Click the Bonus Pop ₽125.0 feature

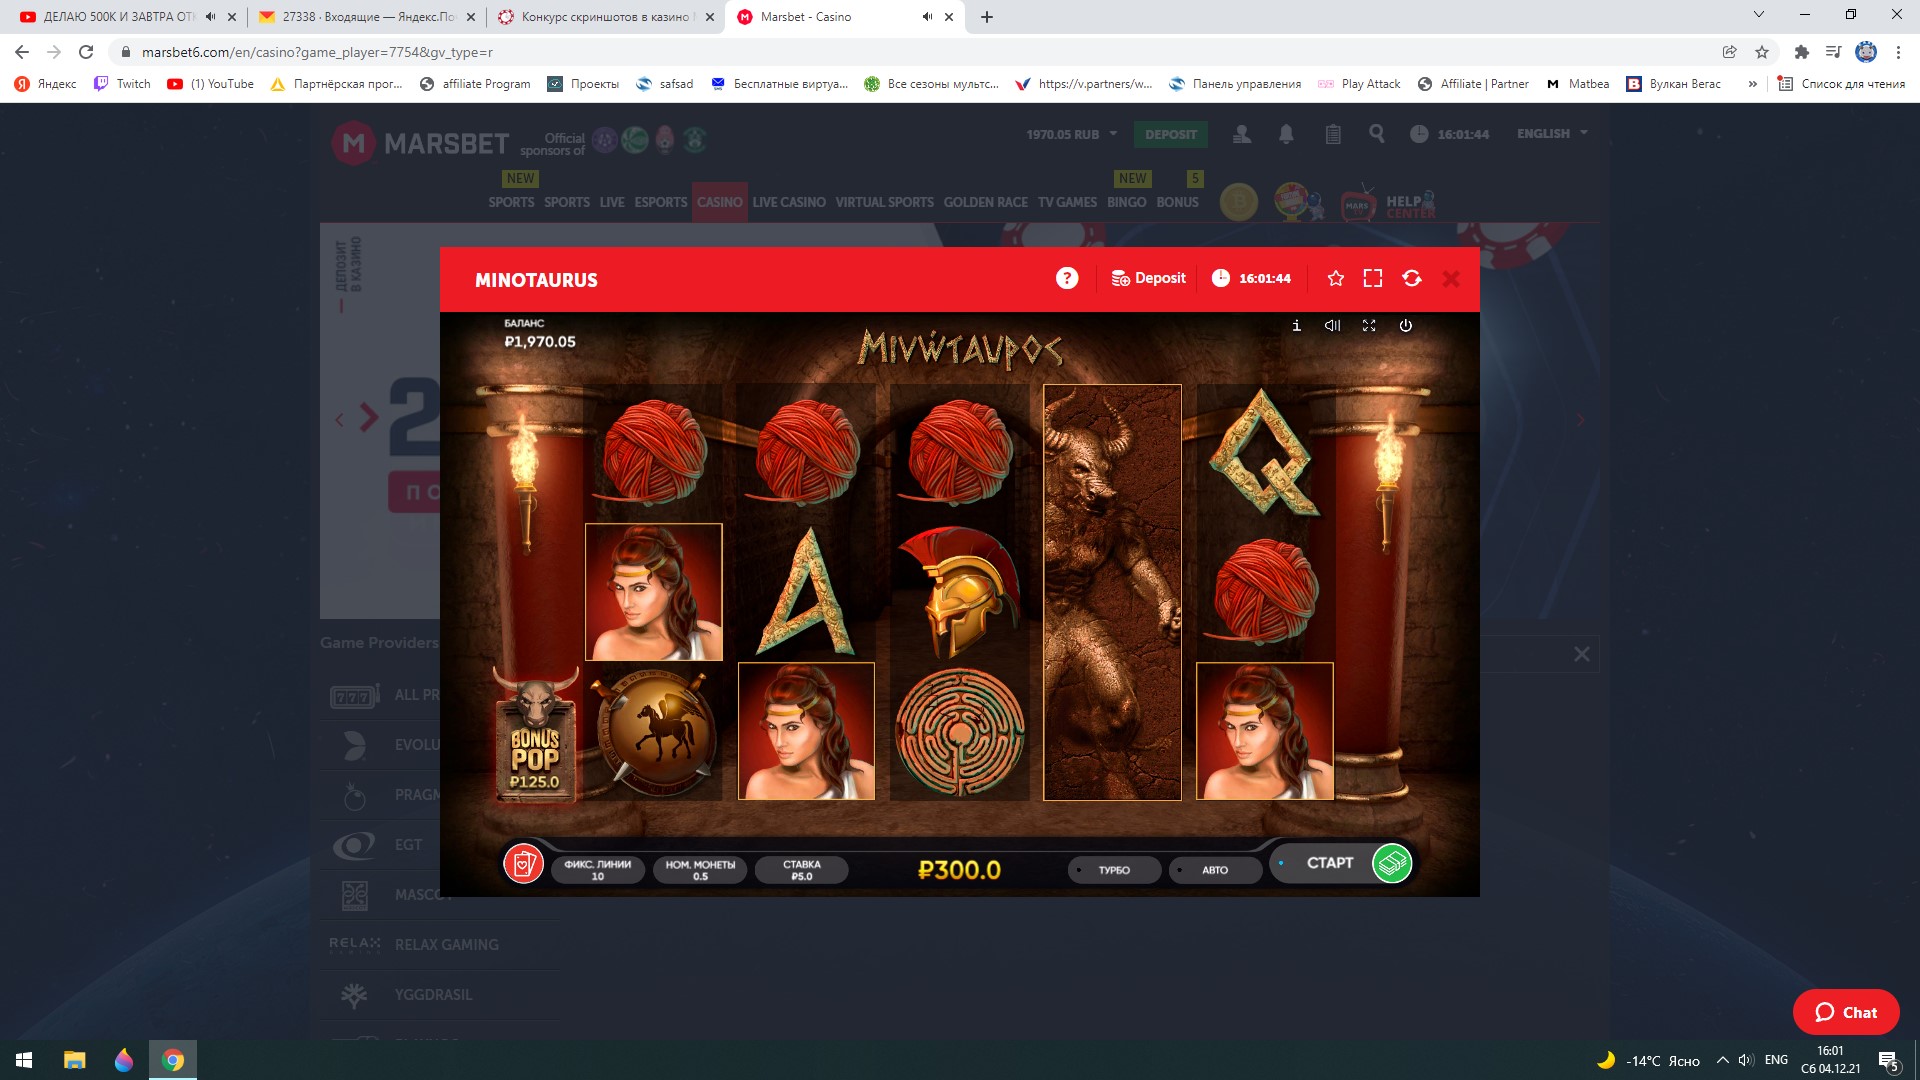pyautogui.click(x=535, y=745)
